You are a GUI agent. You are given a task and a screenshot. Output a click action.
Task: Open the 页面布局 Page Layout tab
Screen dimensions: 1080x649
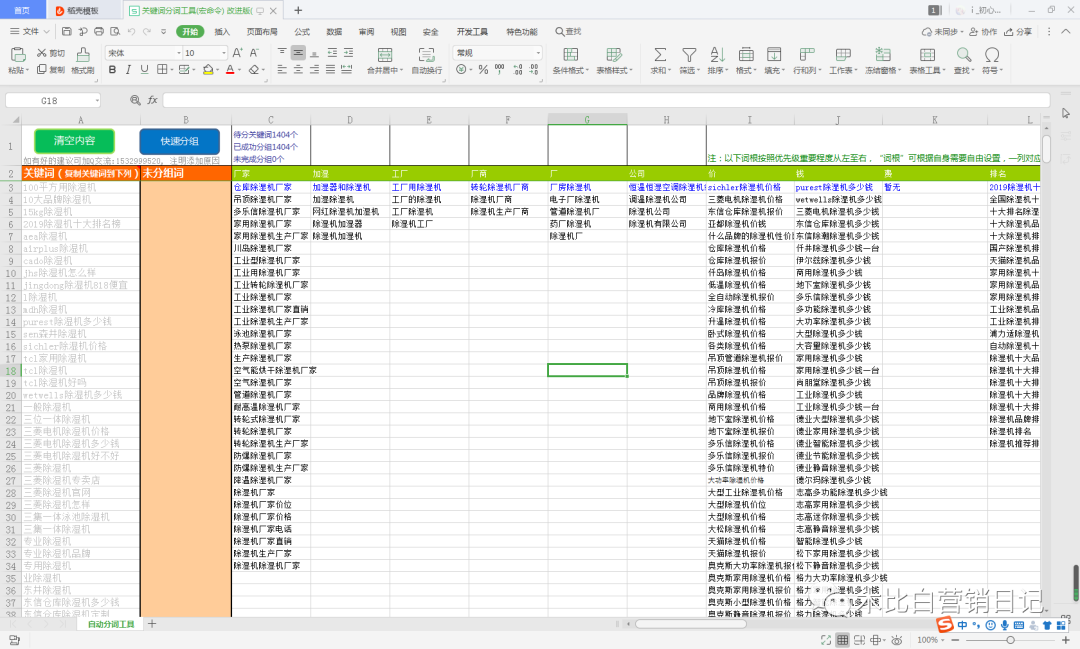click(262, 32)
